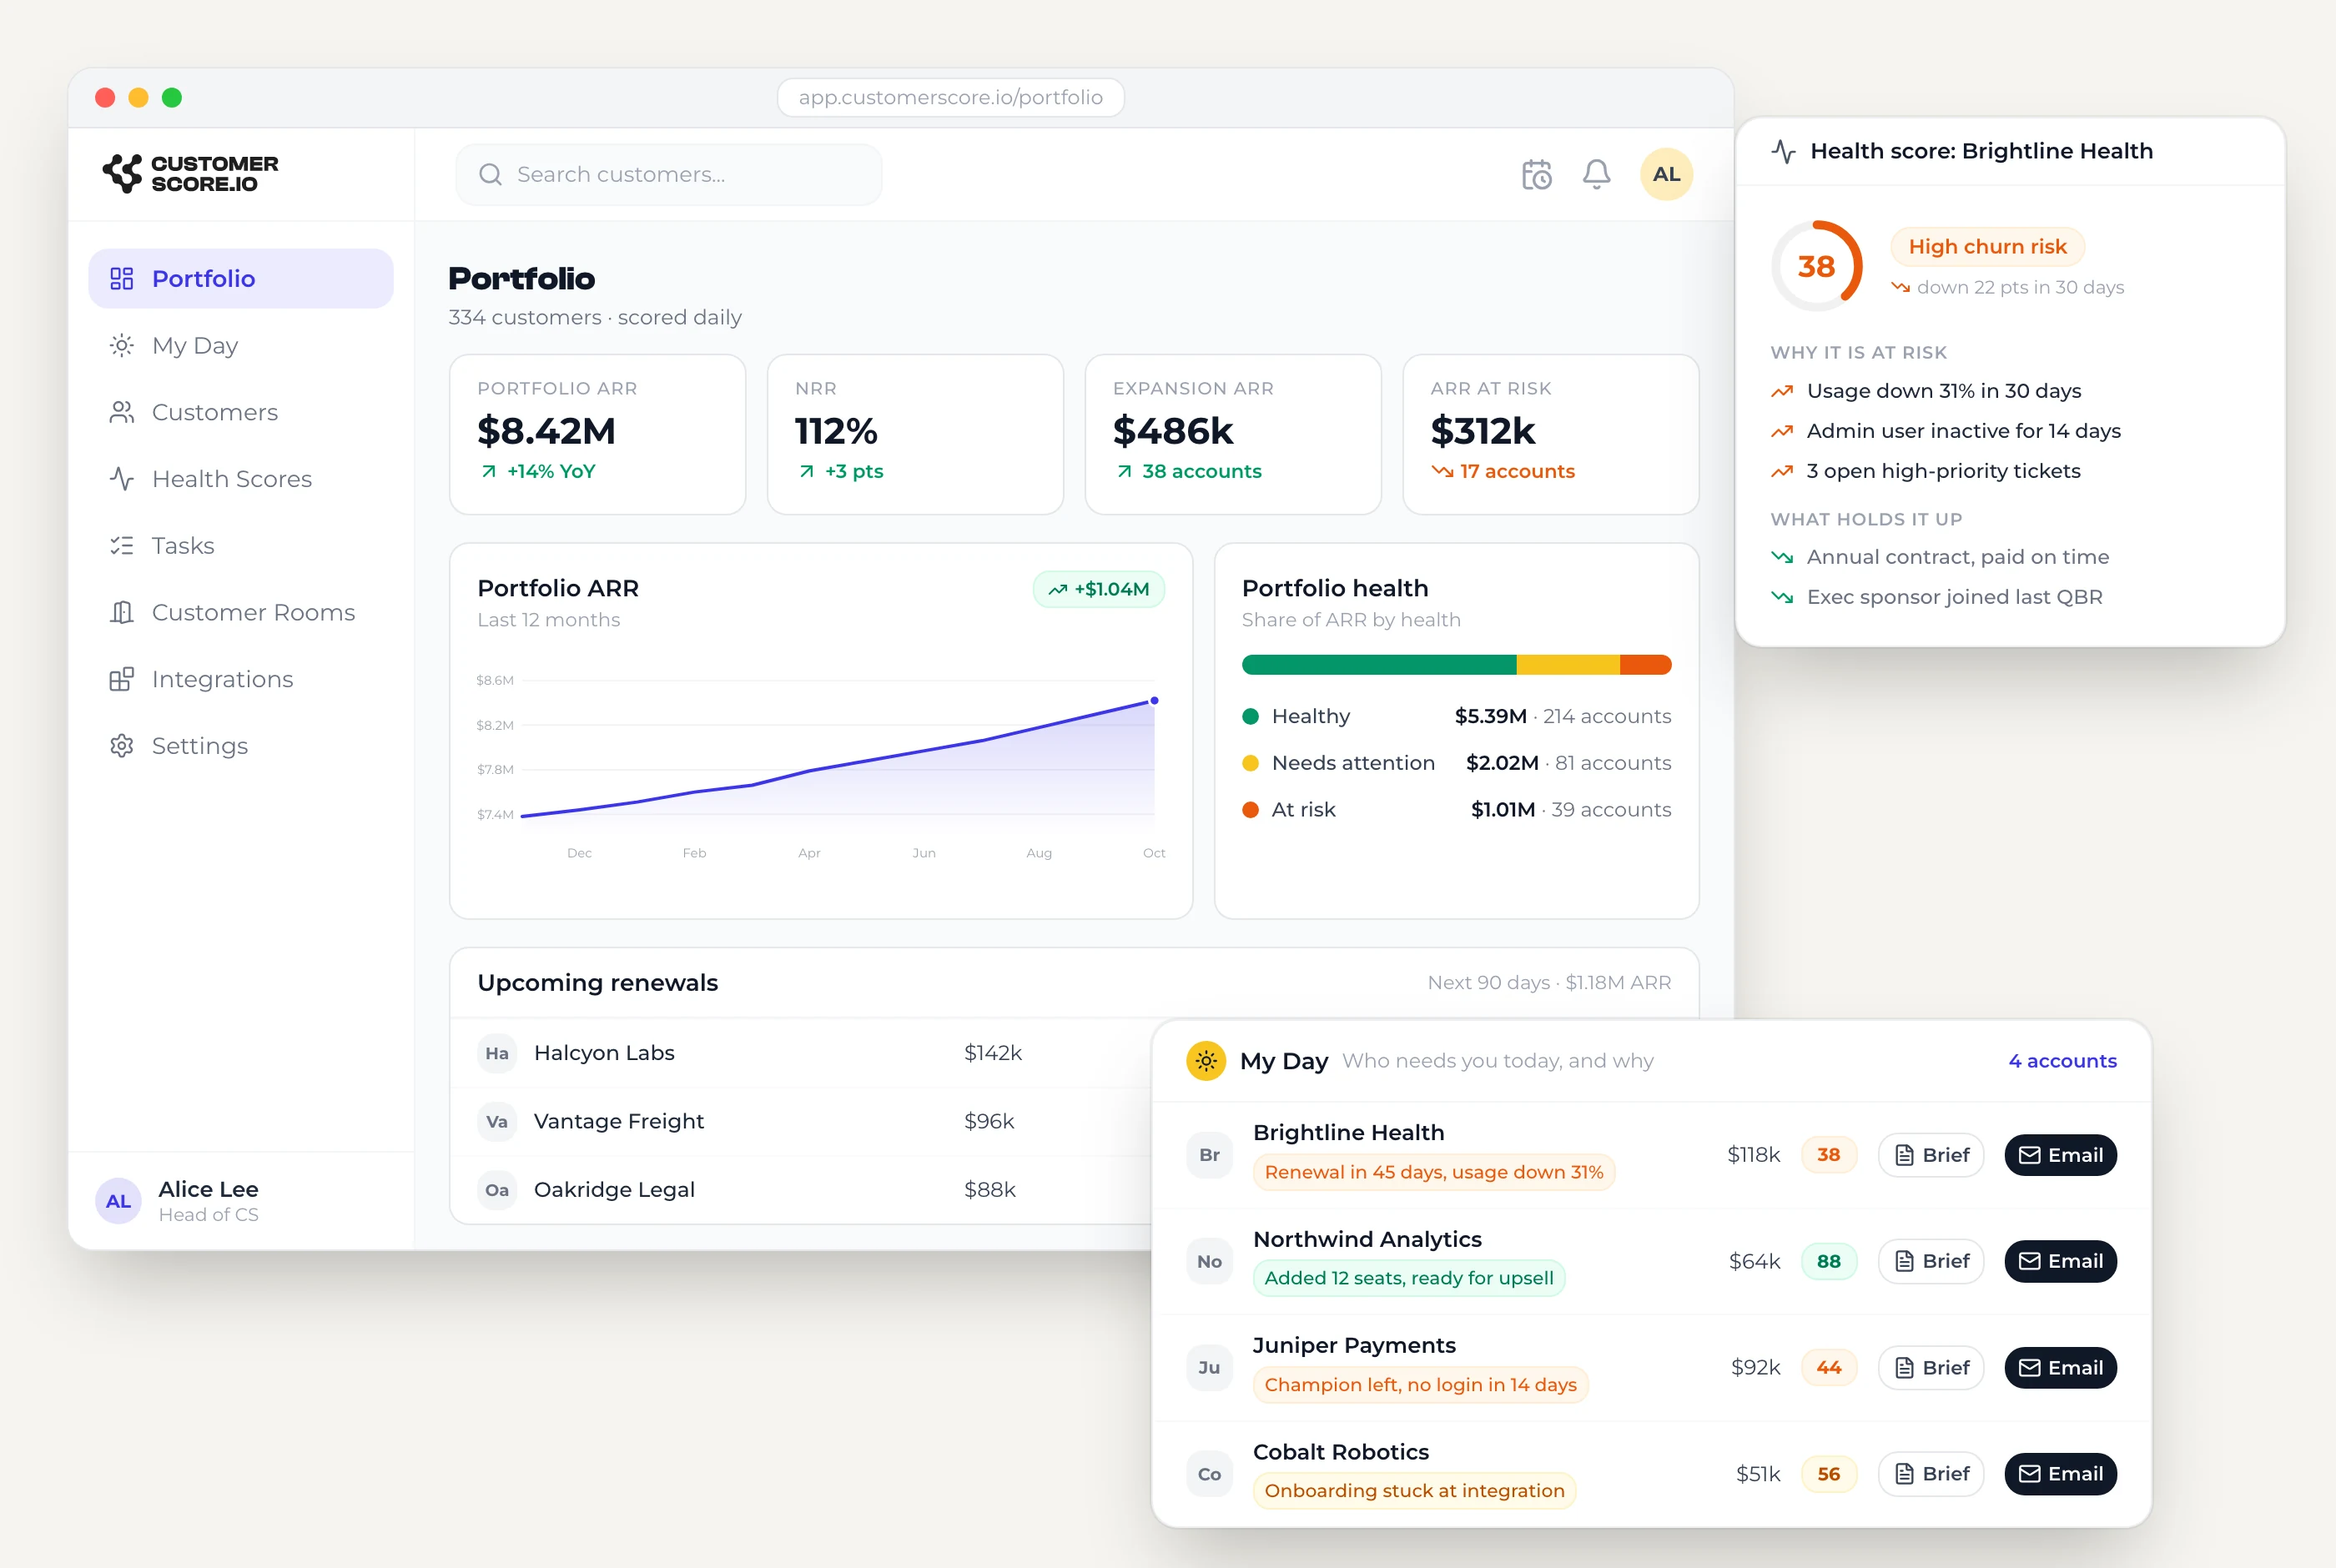Open the ARR at risk $312k card
2336x1568 pixels.
[x=1551, y=434]
